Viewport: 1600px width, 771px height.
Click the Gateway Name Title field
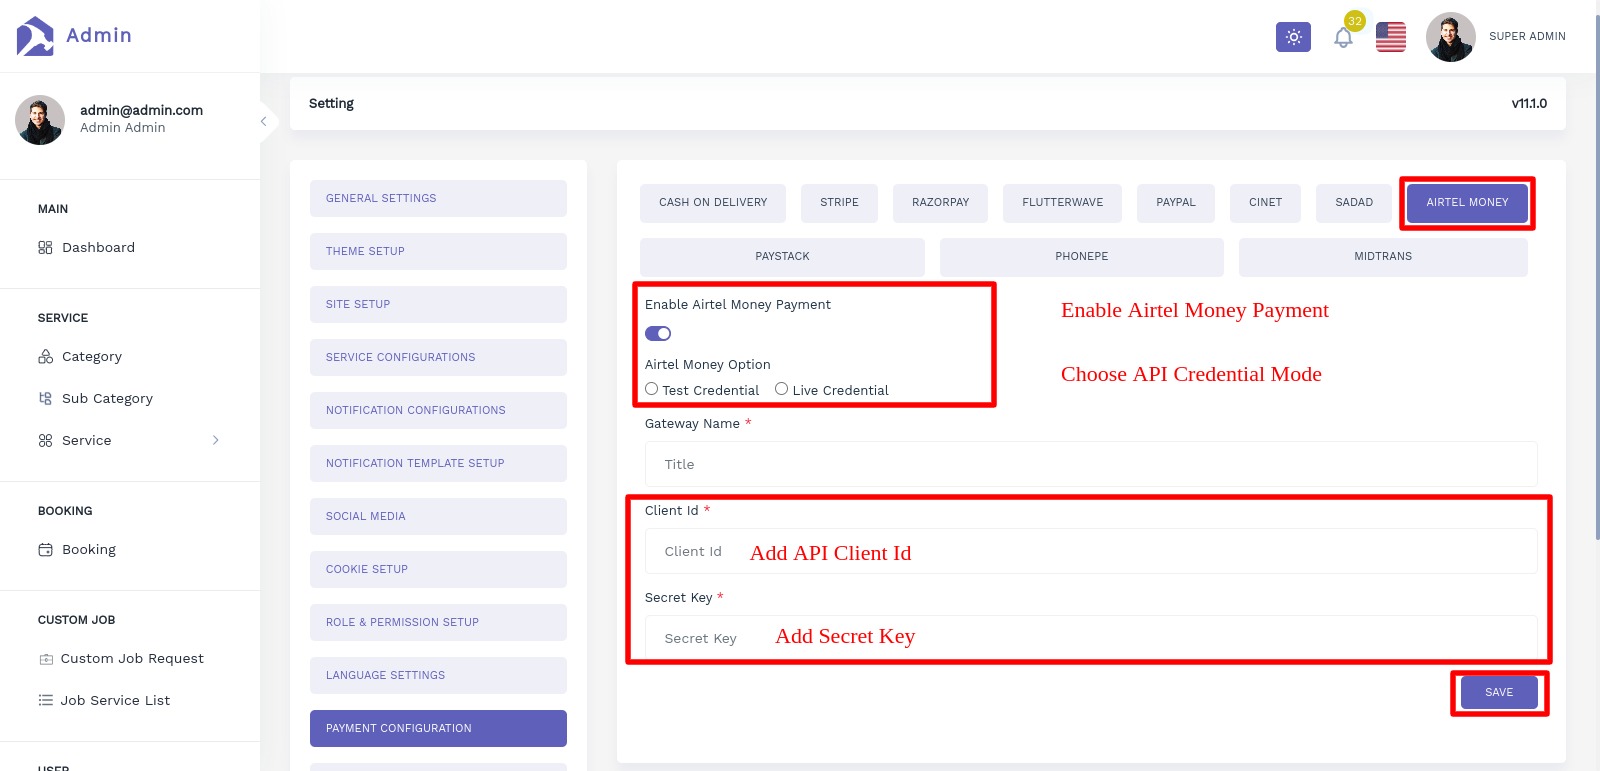click(x=1091, y=464)
